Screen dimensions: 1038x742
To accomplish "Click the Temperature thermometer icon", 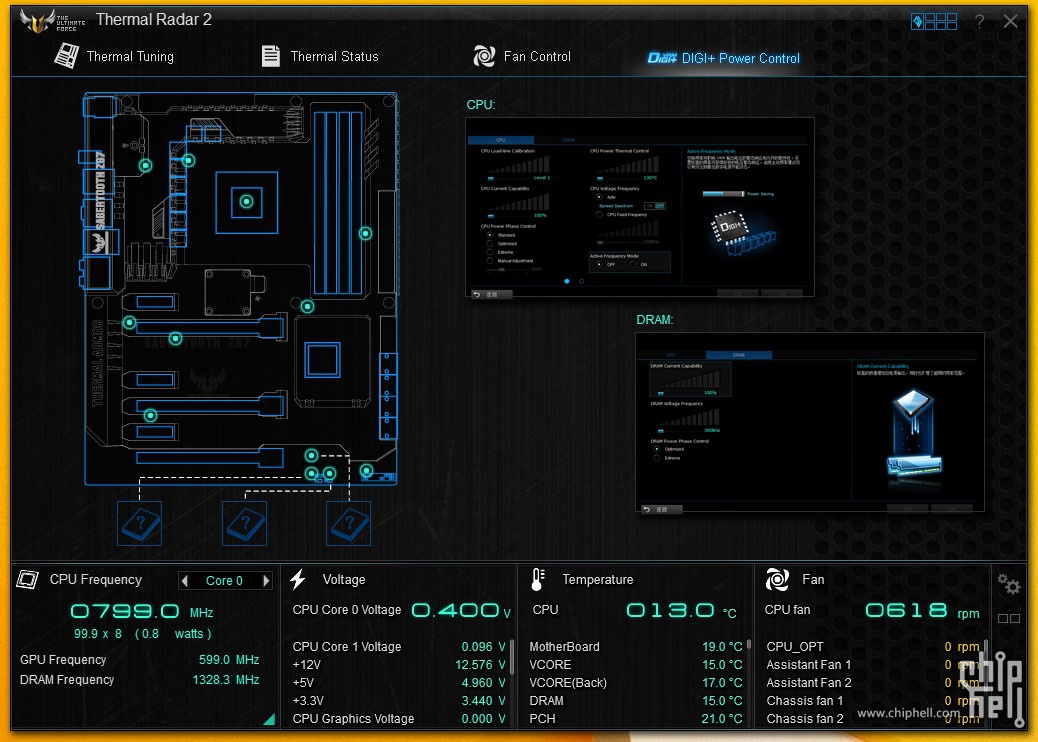I will (x=538, y=579).
